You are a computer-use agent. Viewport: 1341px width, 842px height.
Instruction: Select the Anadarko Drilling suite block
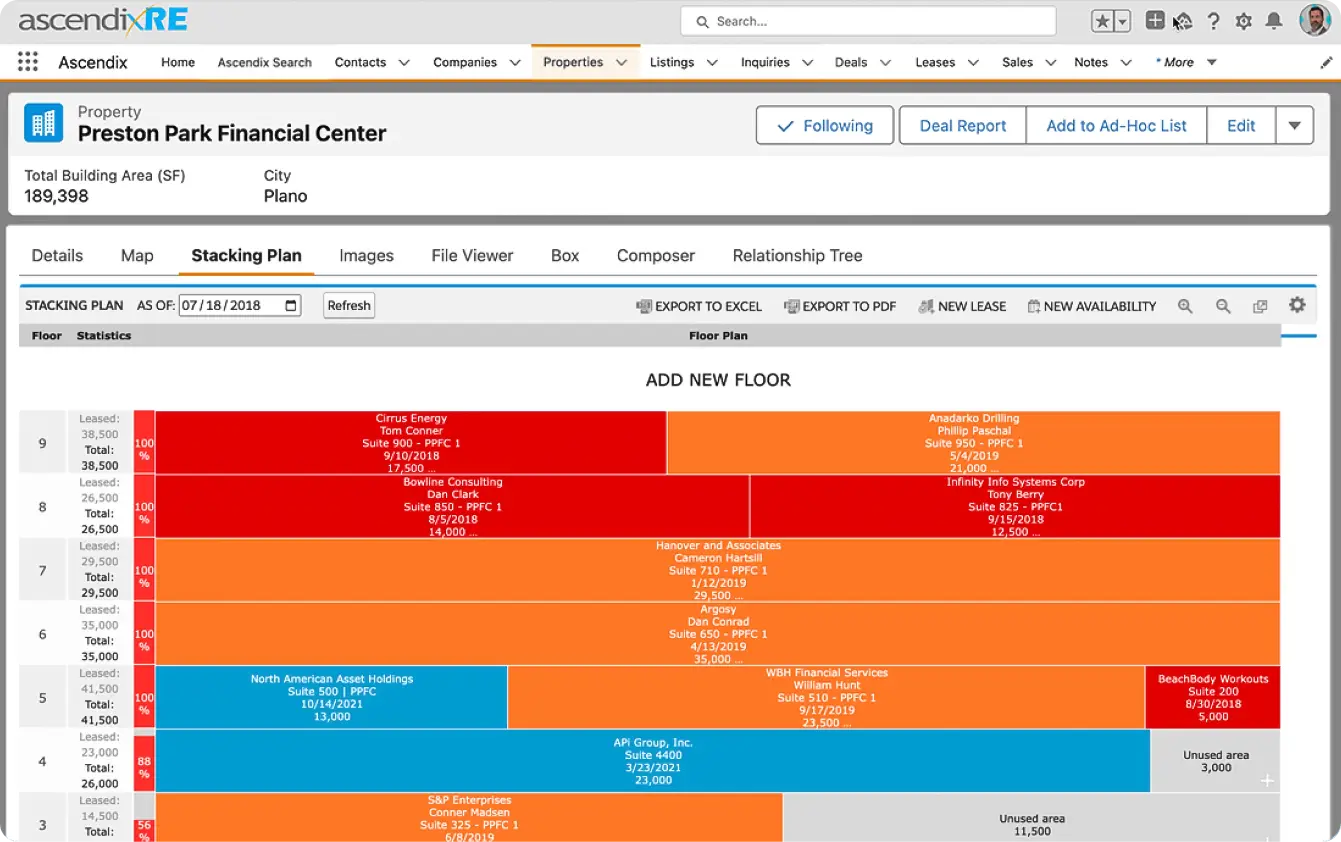(973, 442)
